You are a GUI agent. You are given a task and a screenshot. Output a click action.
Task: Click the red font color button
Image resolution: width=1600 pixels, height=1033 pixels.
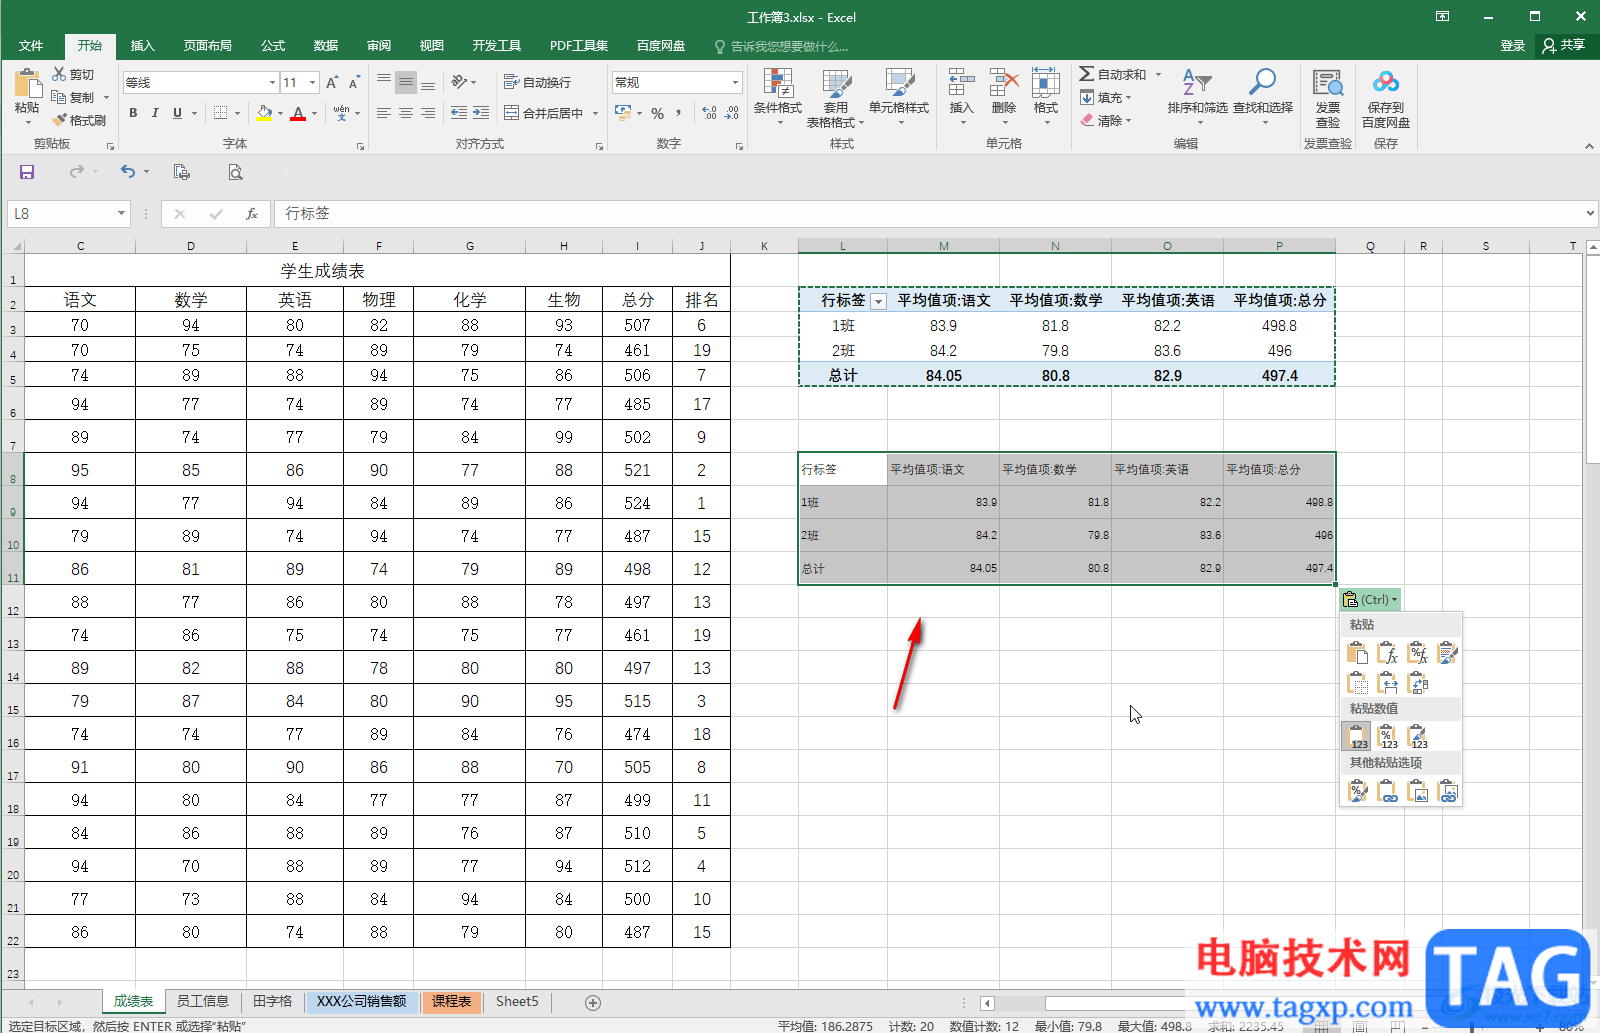[298, 113]
